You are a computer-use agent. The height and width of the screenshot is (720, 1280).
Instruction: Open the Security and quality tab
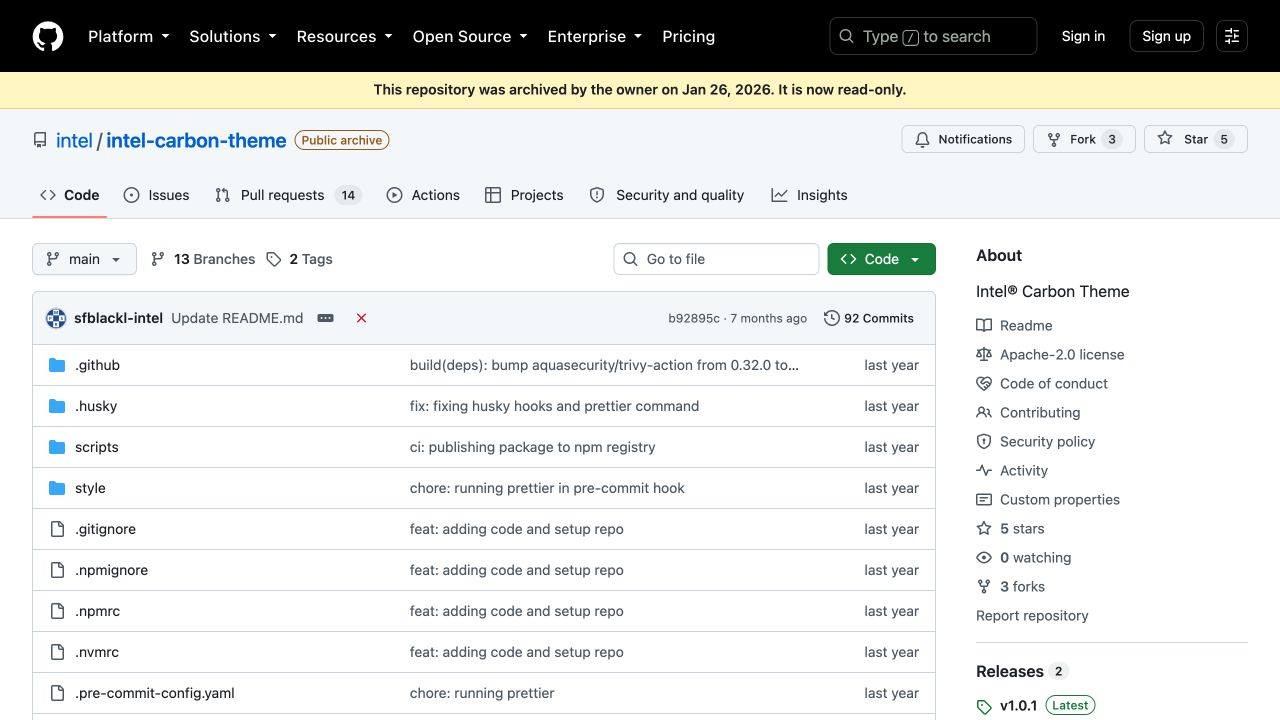pyautogui.click(x=667, y=195)
